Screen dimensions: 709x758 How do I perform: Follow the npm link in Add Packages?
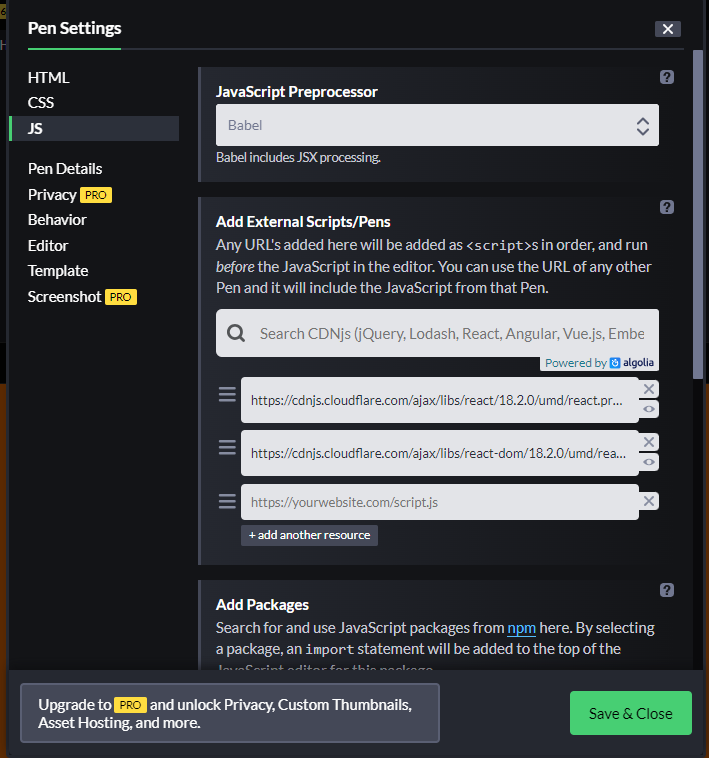(521, 628)
